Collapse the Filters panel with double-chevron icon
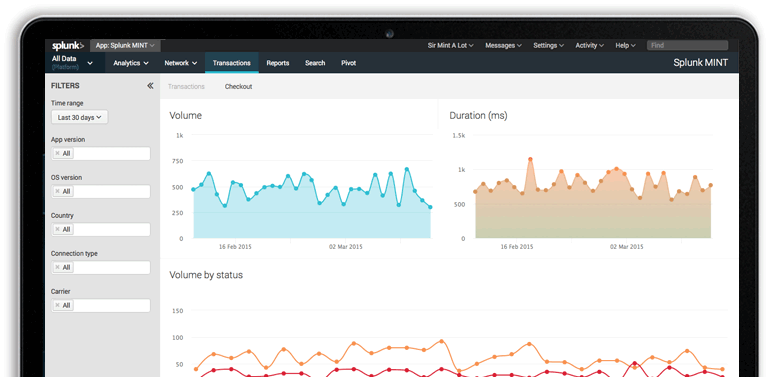 point(150,86)
